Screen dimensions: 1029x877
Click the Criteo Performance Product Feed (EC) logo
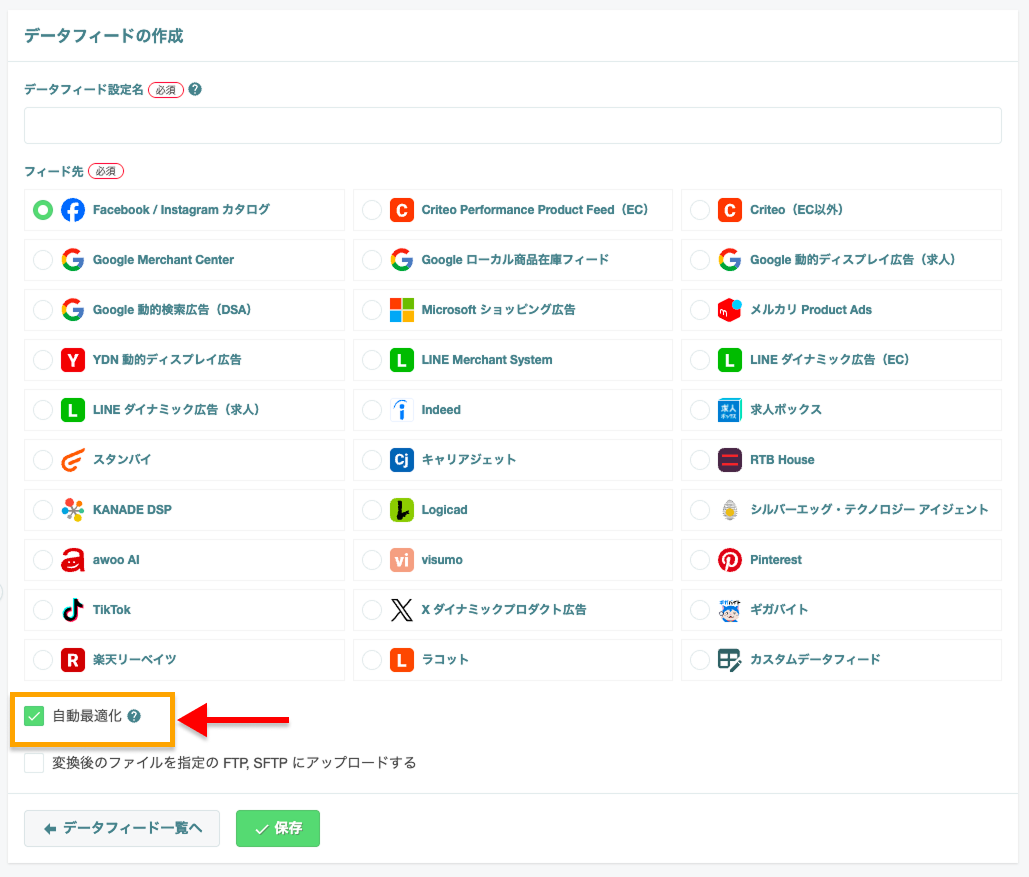click(402, 210)
